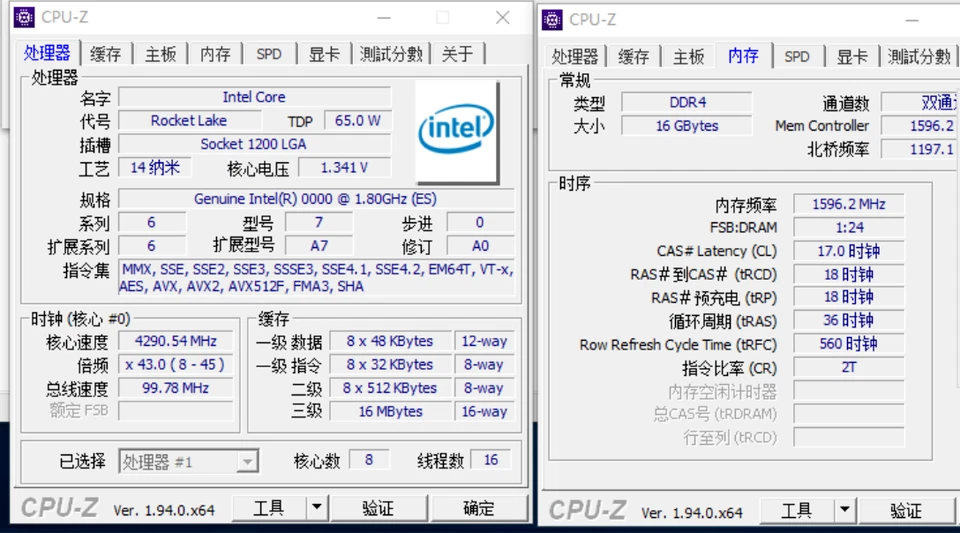Open the 显卡 tab in left CPU-Z window
Image resolution: width=960 pixels, height=533 pixels.
(324, 54)
